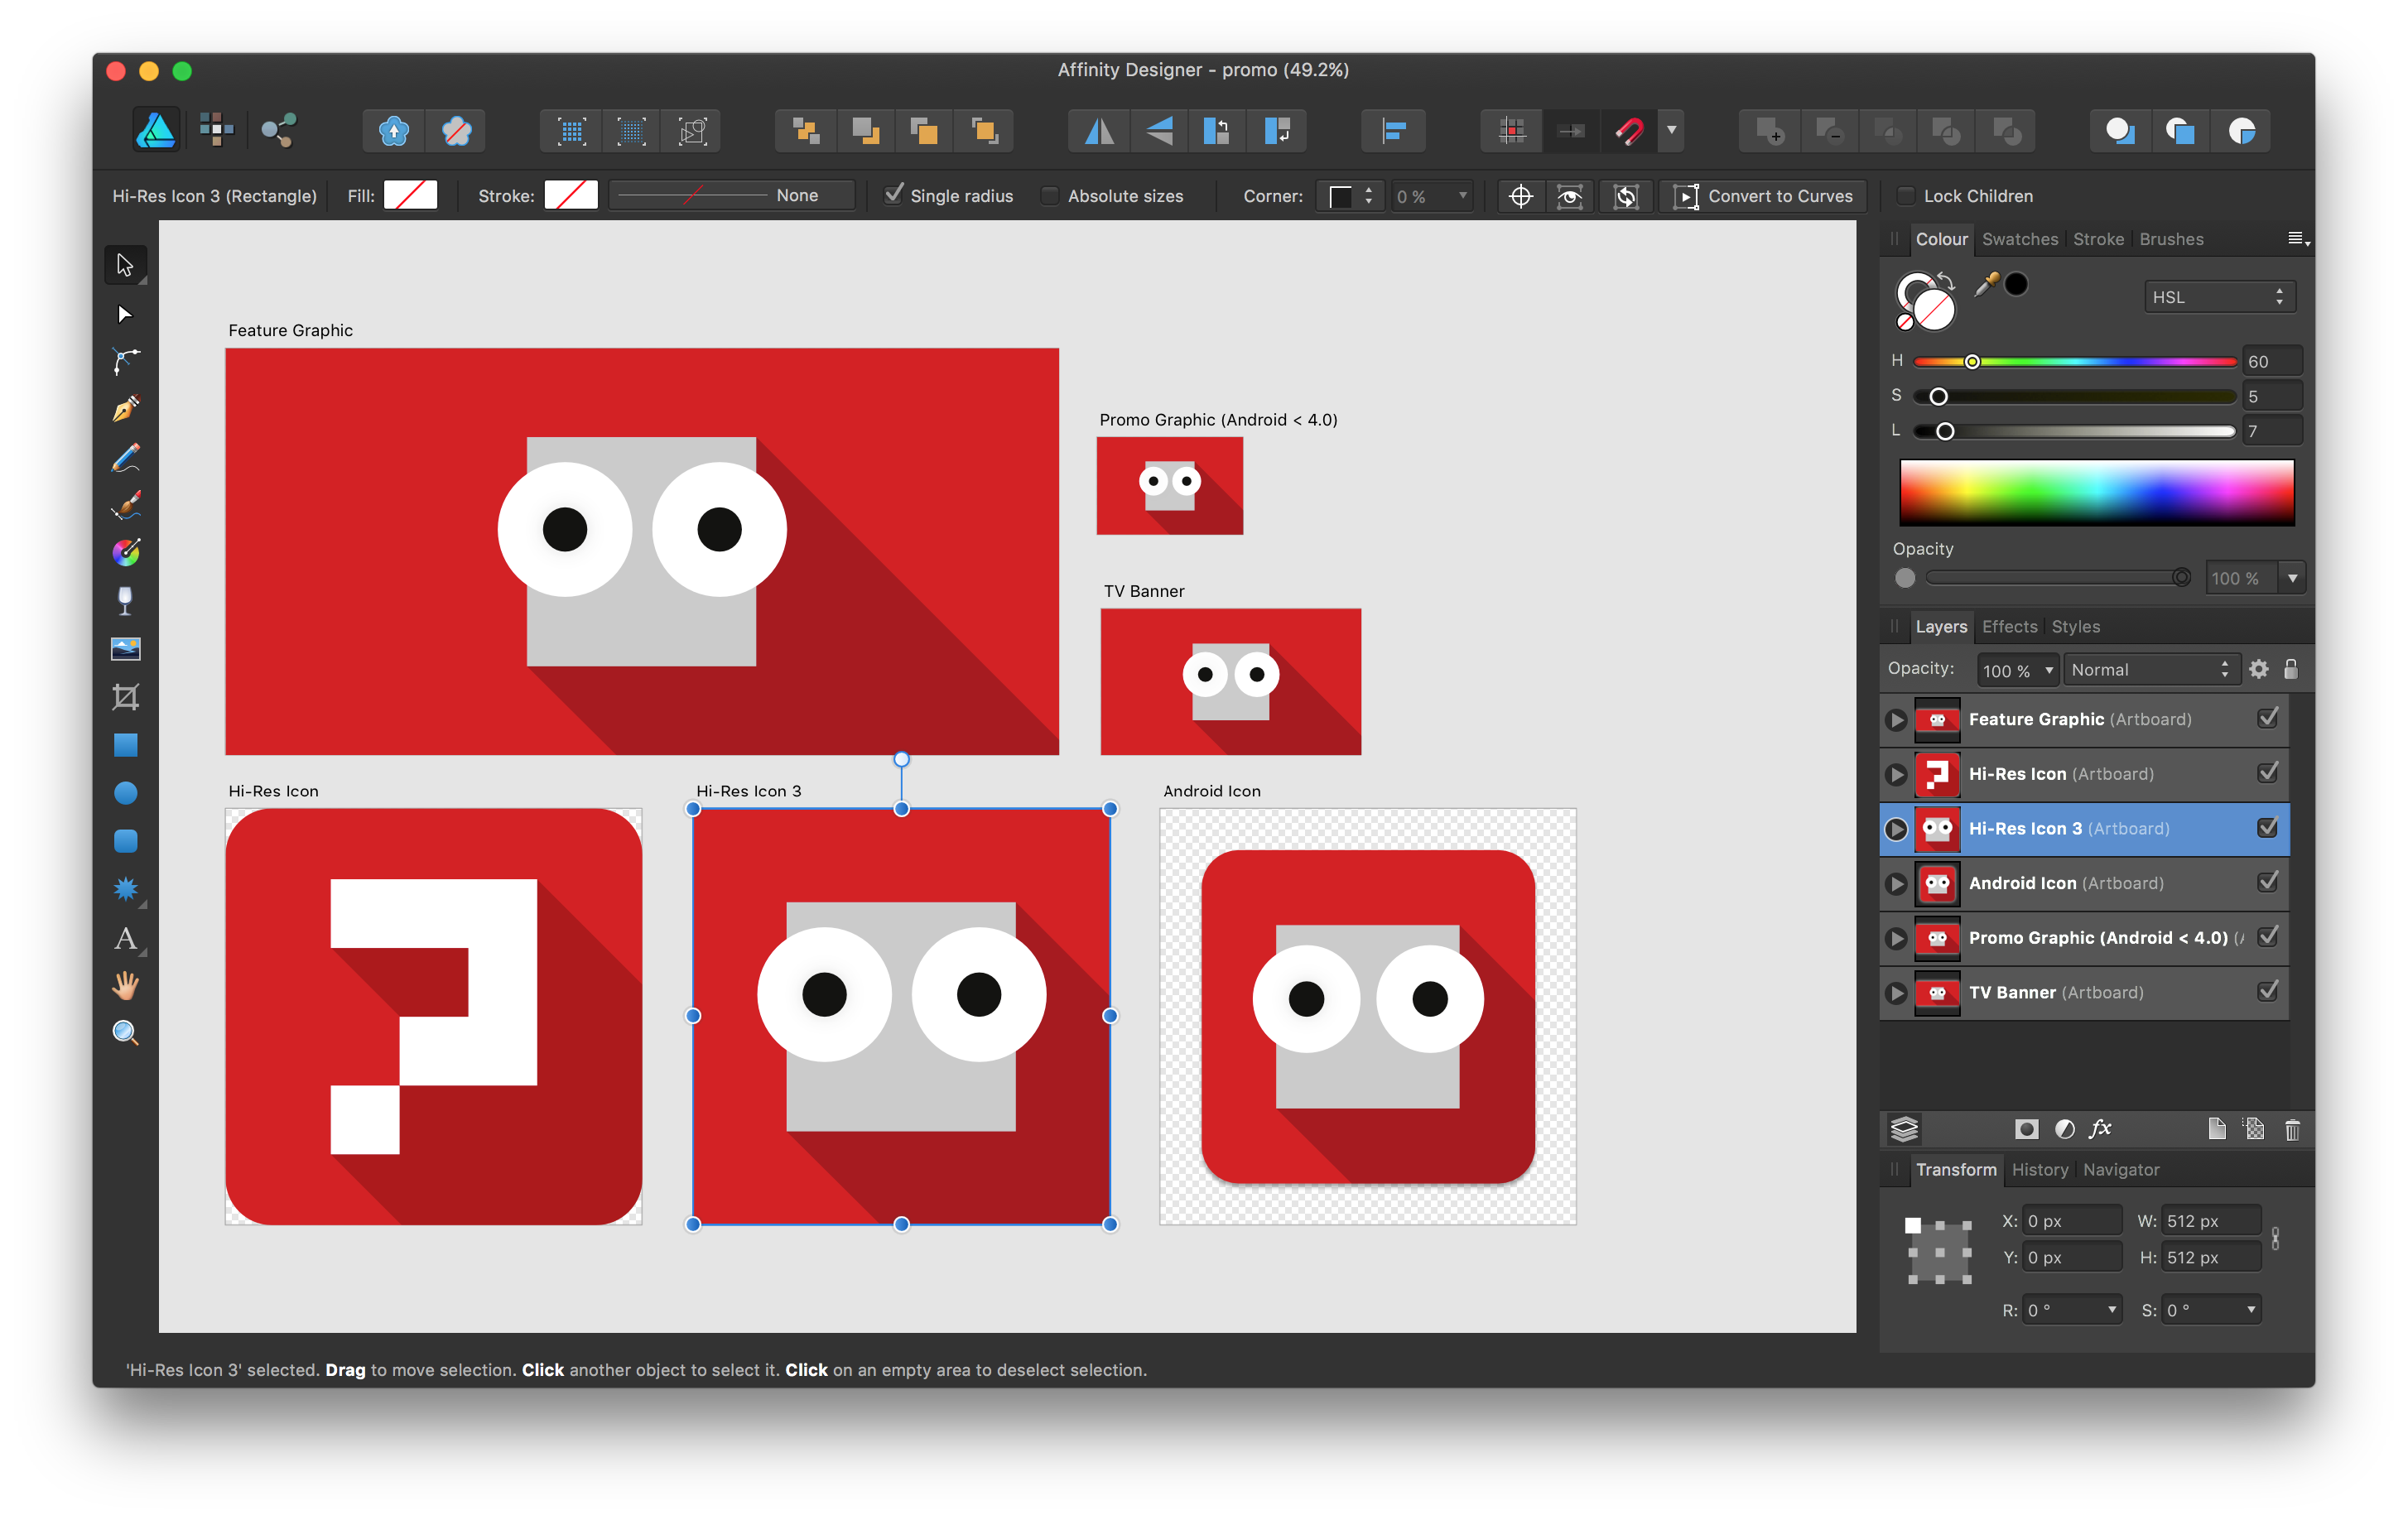Open the Navigator tab

(x=2121, y=1170)
